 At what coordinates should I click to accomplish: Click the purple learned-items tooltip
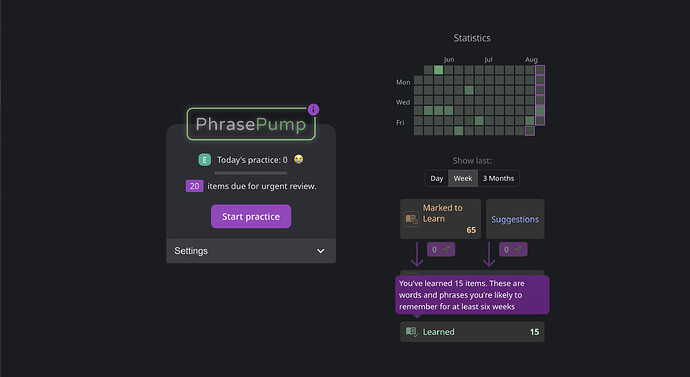[x=472, y=295]
